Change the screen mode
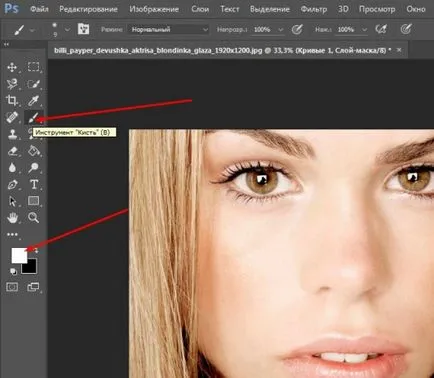 (x=33, y=287)
